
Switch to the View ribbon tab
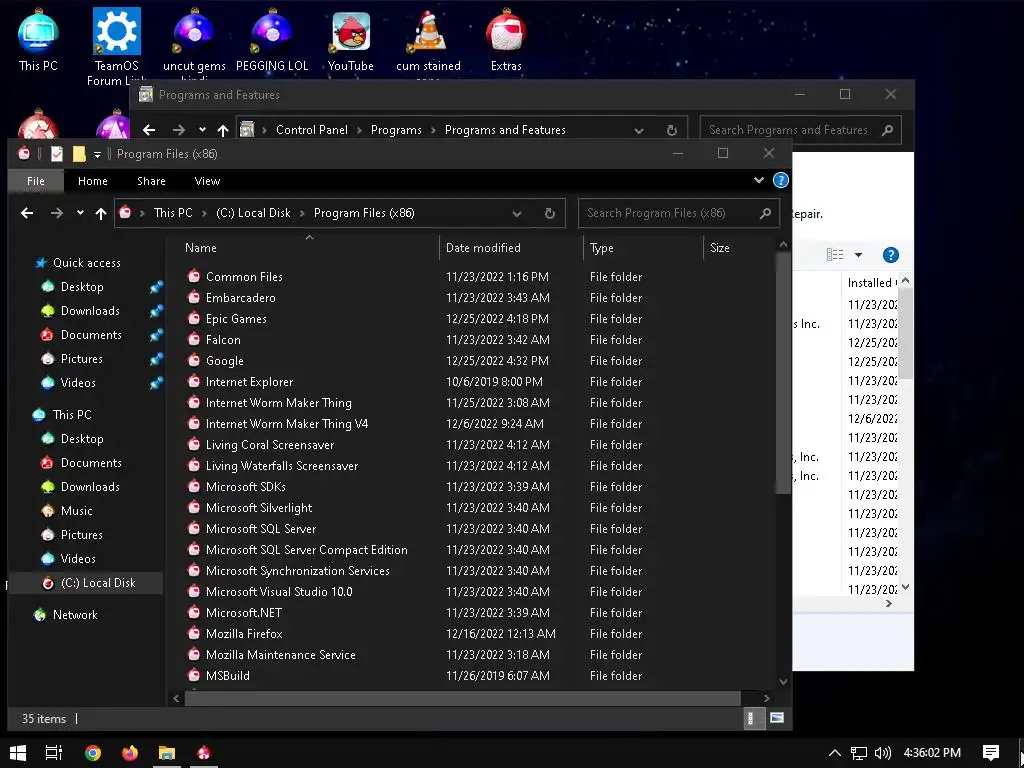pyautogui.click(x=207, y=181)
